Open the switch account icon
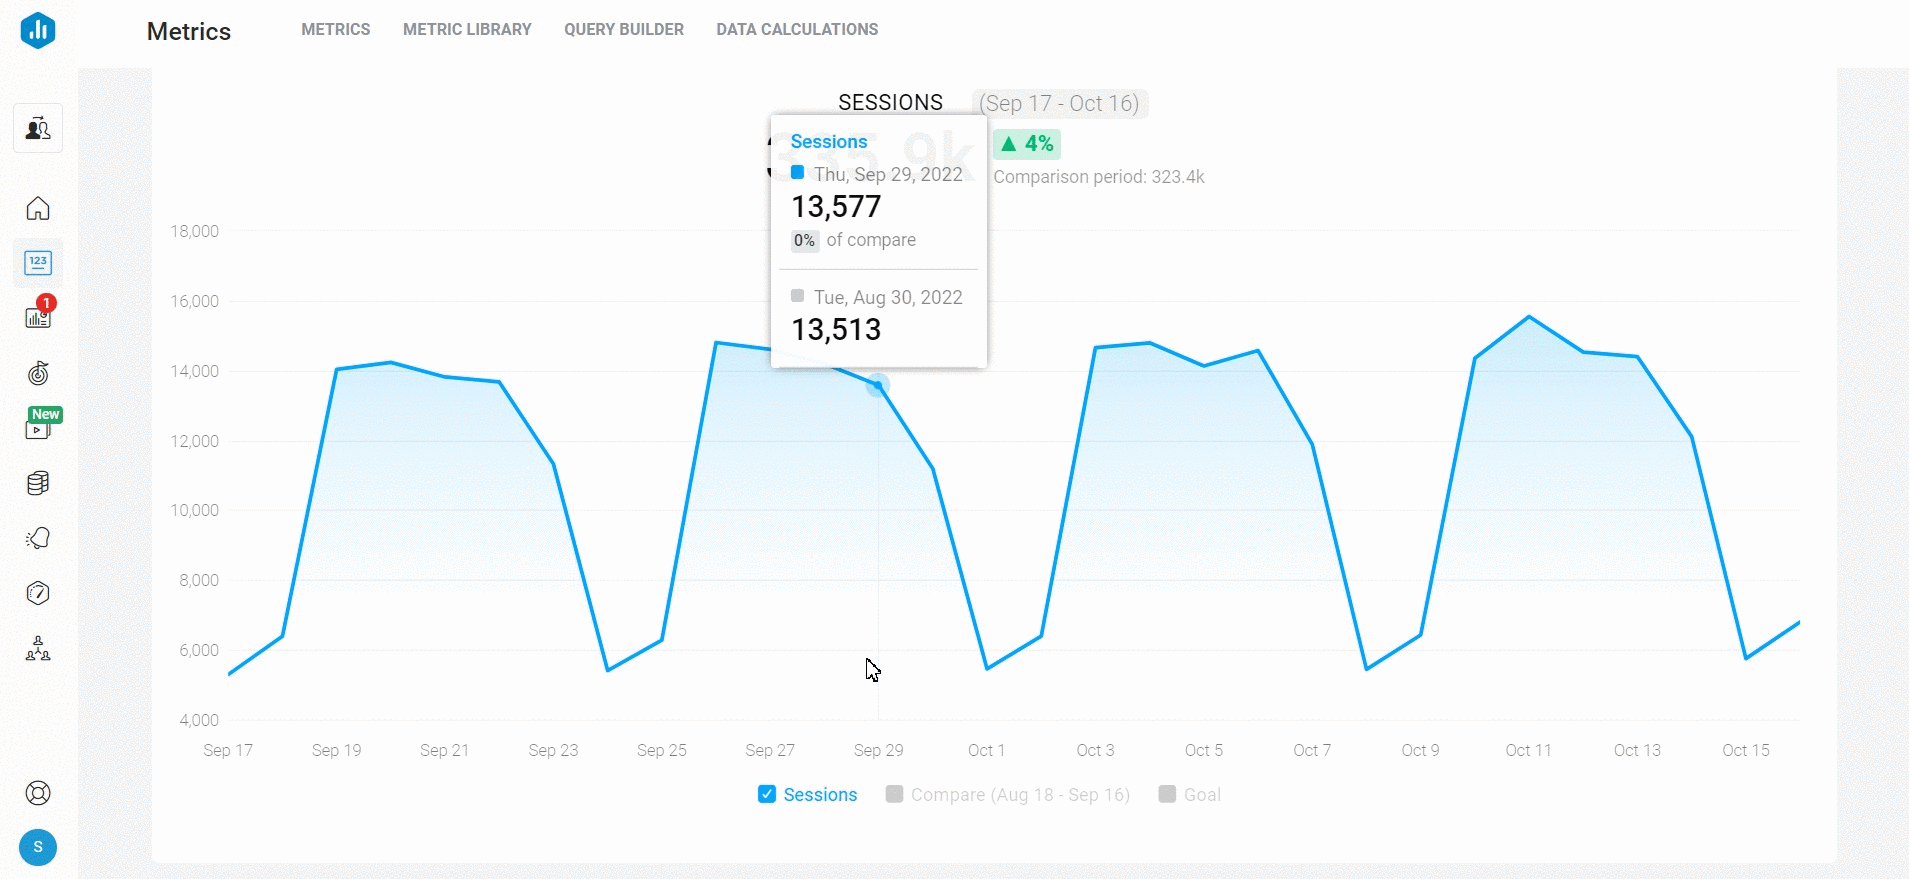Viewport: 1909px width, 879px height. [38, 128]
